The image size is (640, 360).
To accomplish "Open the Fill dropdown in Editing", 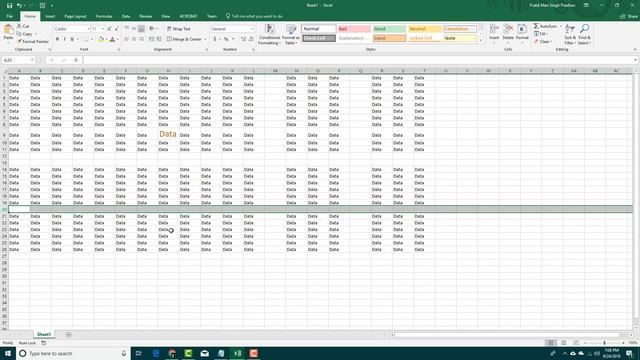I will coord(540,34).
